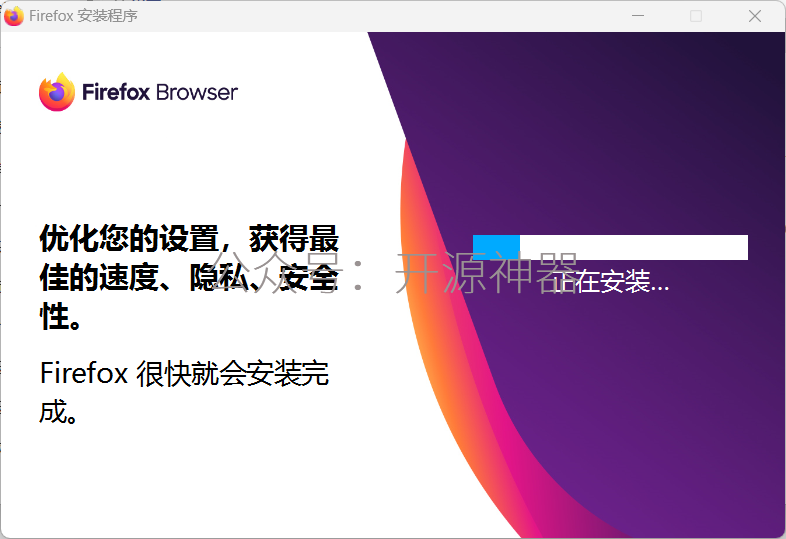786x539 pixels.
Task: Minimize the Firefox installer window
Action: tap(638, 16)
